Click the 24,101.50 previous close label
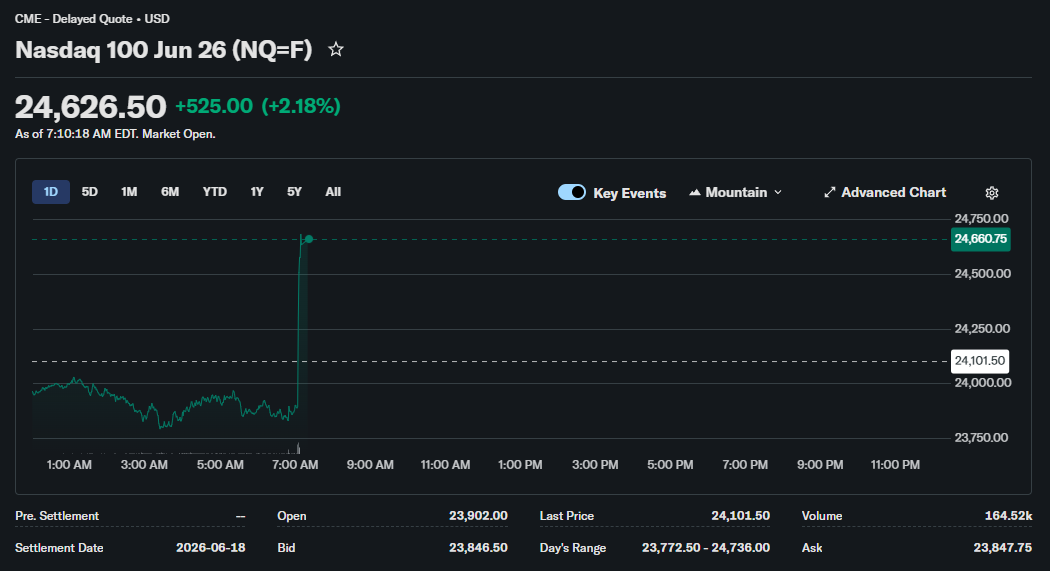This screenshot has width=1050, height=571. tap(980, 361)
